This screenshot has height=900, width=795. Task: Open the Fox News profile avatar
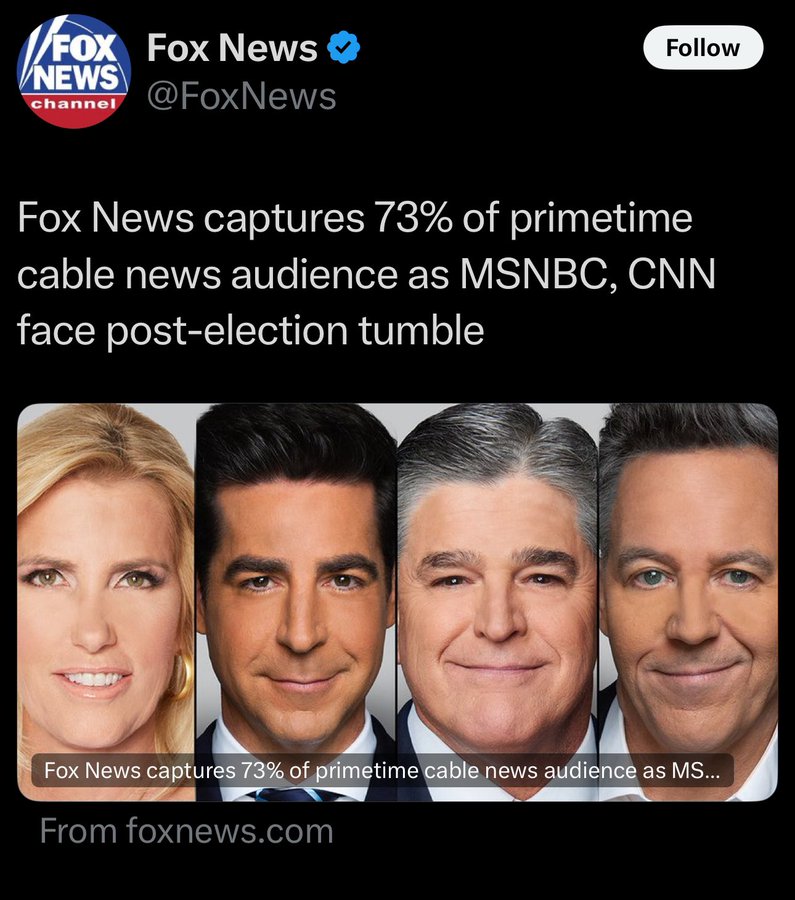[74, 71]
